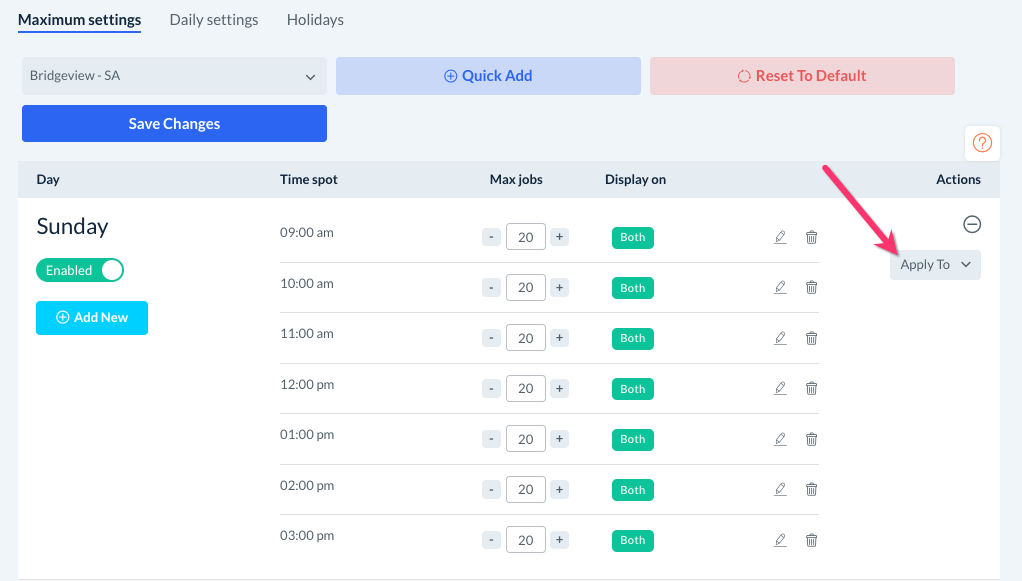The image size is (1022, 581).
Task: Focus the 02:00 pm max jobs field
Action: (526, 490)
